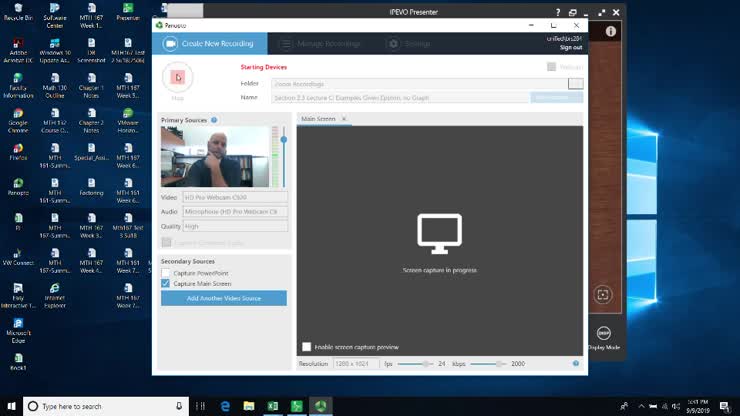Click the Sign out link
The width and height of the screenshot is (740, 416).
pyautogui.click(x=571, y=47)
